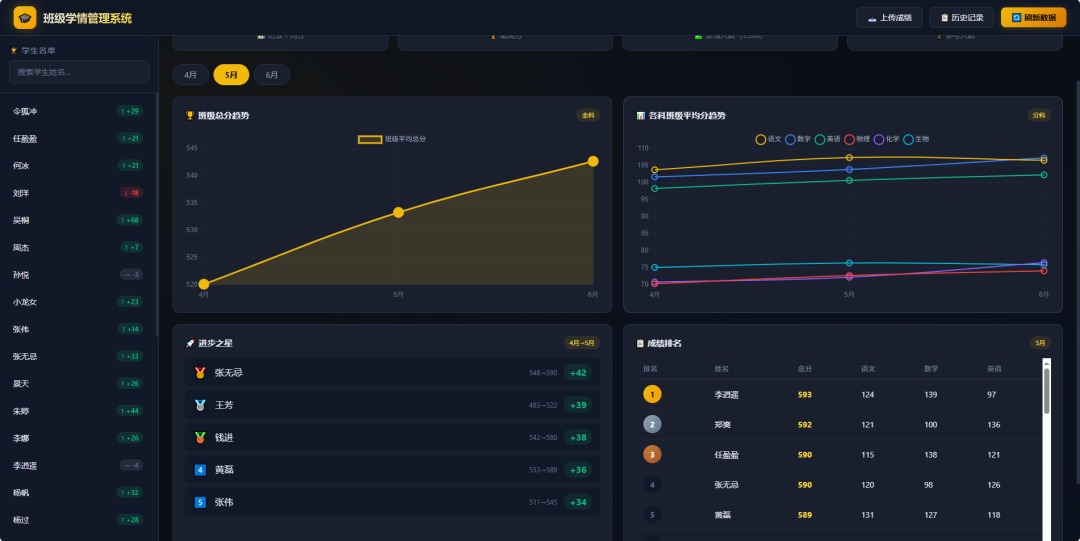This screenshot has height=541, width=1080.
Task: Select student 令狐冲 in the sidebar list
Action: tap(78, 111)
